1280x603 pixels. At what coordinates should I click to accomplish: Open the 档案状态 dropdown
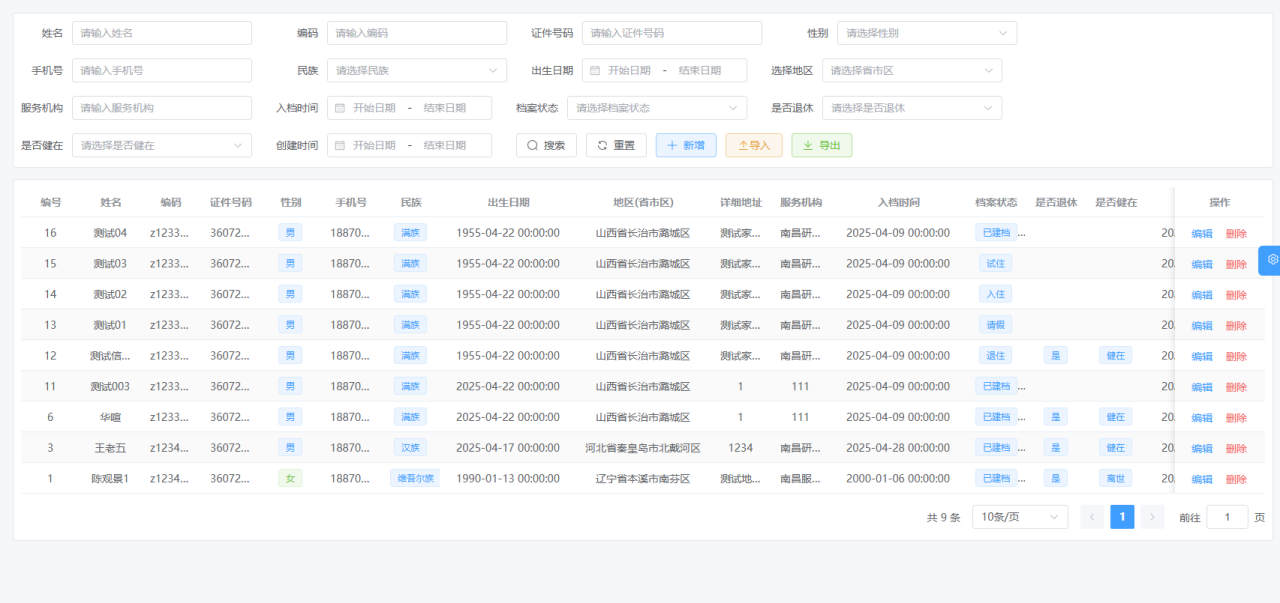tap(657, 108)
